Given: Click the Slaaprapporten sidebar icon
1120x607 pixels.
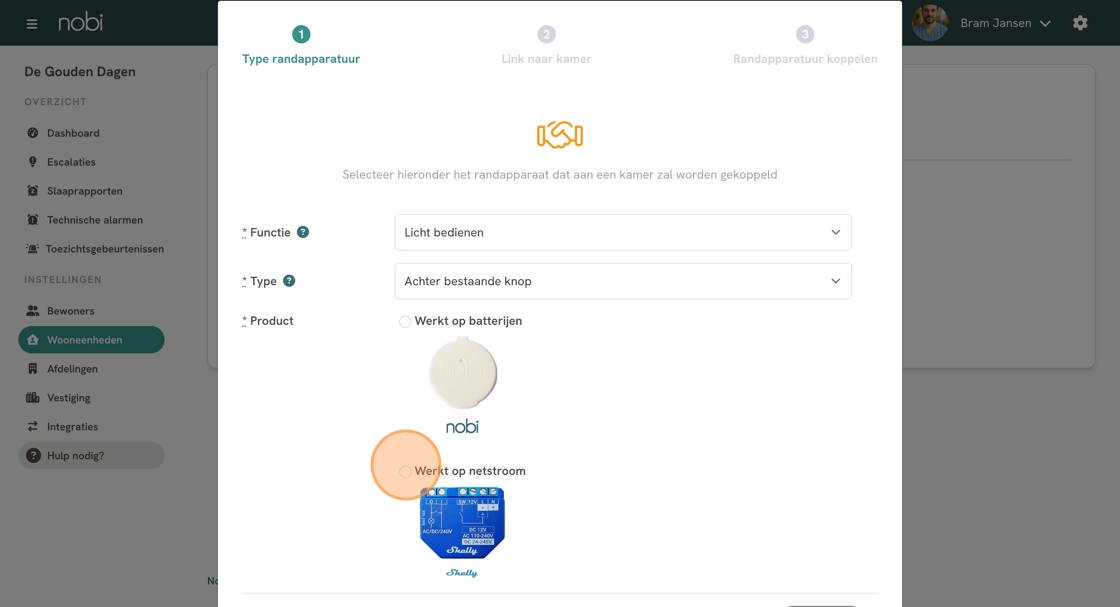Looking at the screenshot, I should coord(33,191).
